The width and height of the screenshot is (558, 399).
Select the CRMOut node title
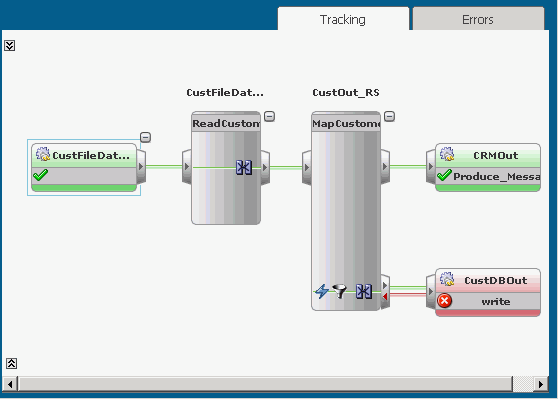coord(495,156)
